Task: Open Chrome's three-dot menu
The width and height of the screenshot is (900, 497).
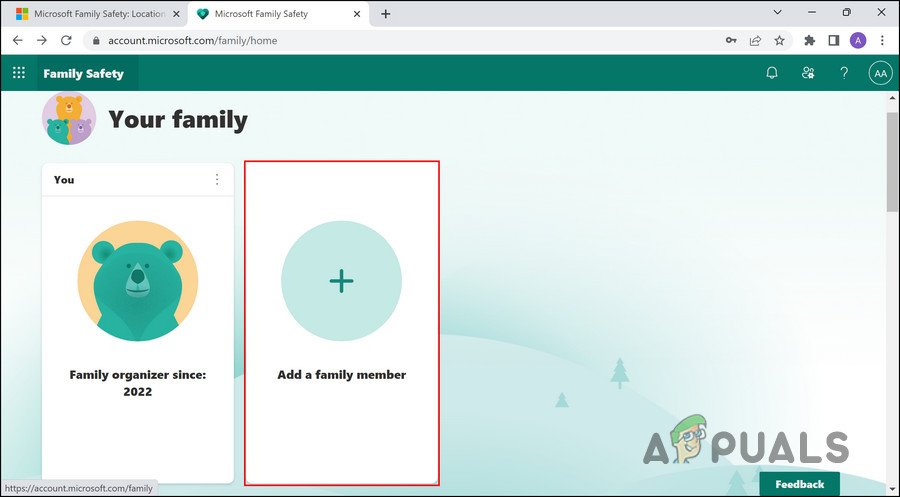Action: pyautogui.click(x=882, y=40)
